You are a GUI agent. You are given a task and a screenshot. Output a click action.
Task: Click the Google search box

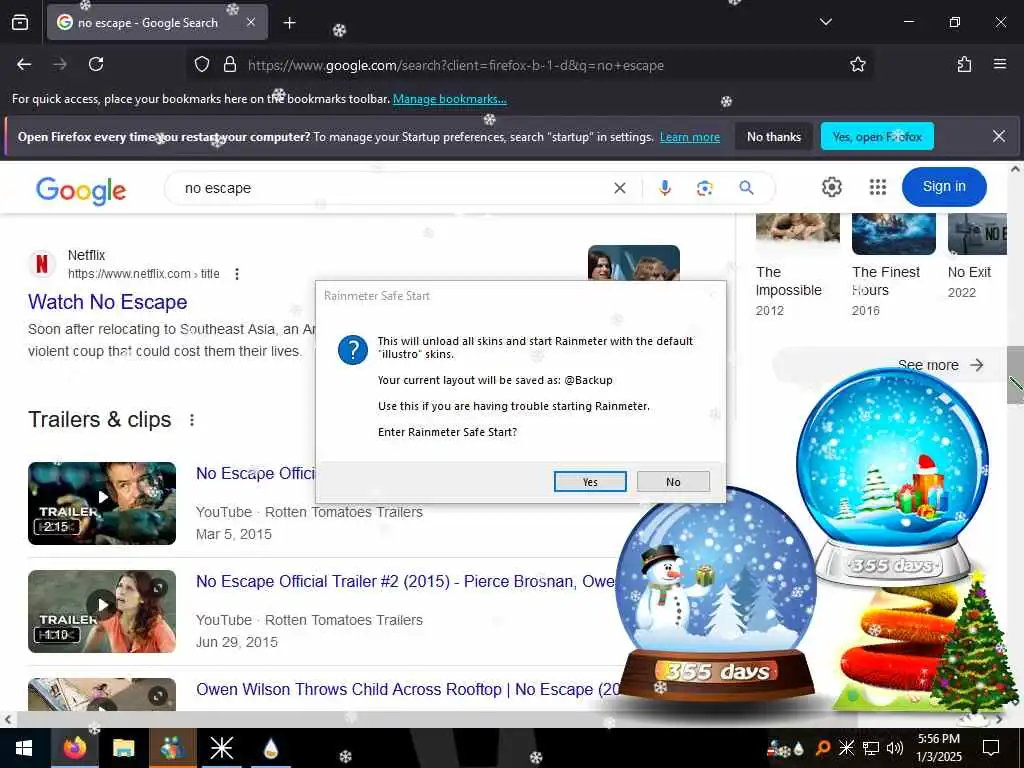coord(392,188)
